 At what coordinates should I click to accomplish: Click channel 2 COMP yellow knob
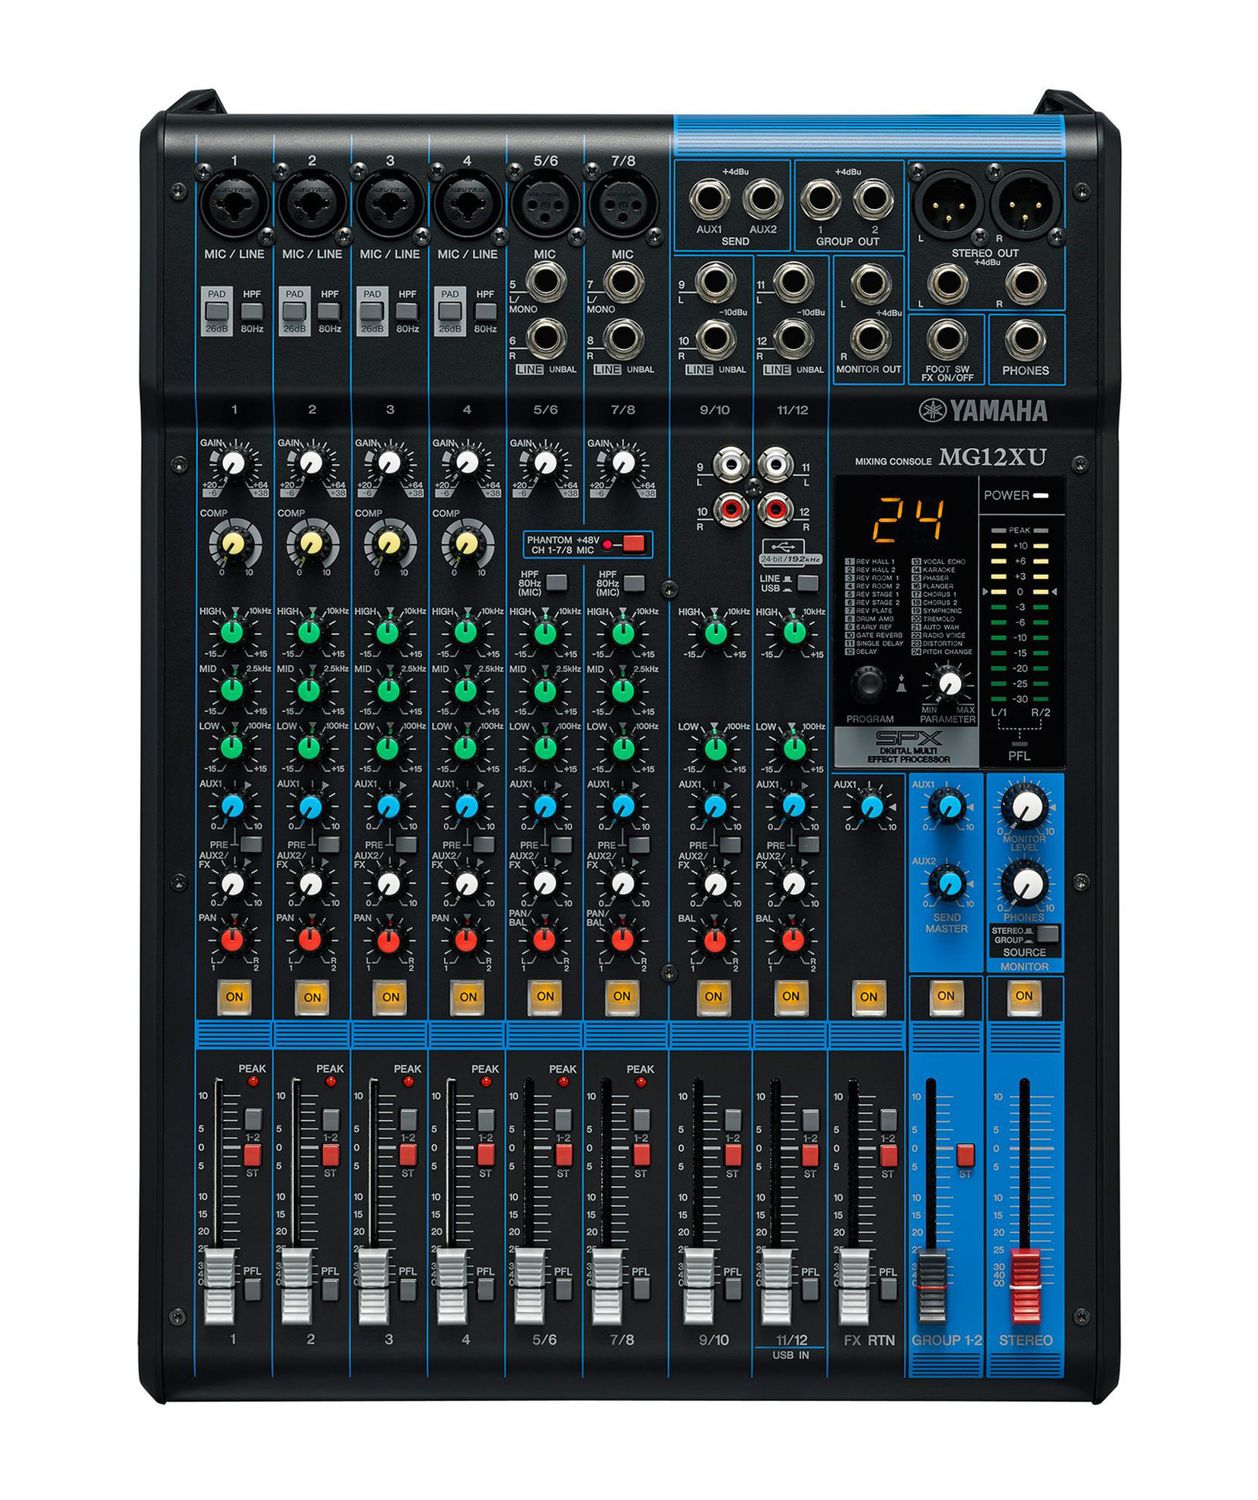pos(311,543)
